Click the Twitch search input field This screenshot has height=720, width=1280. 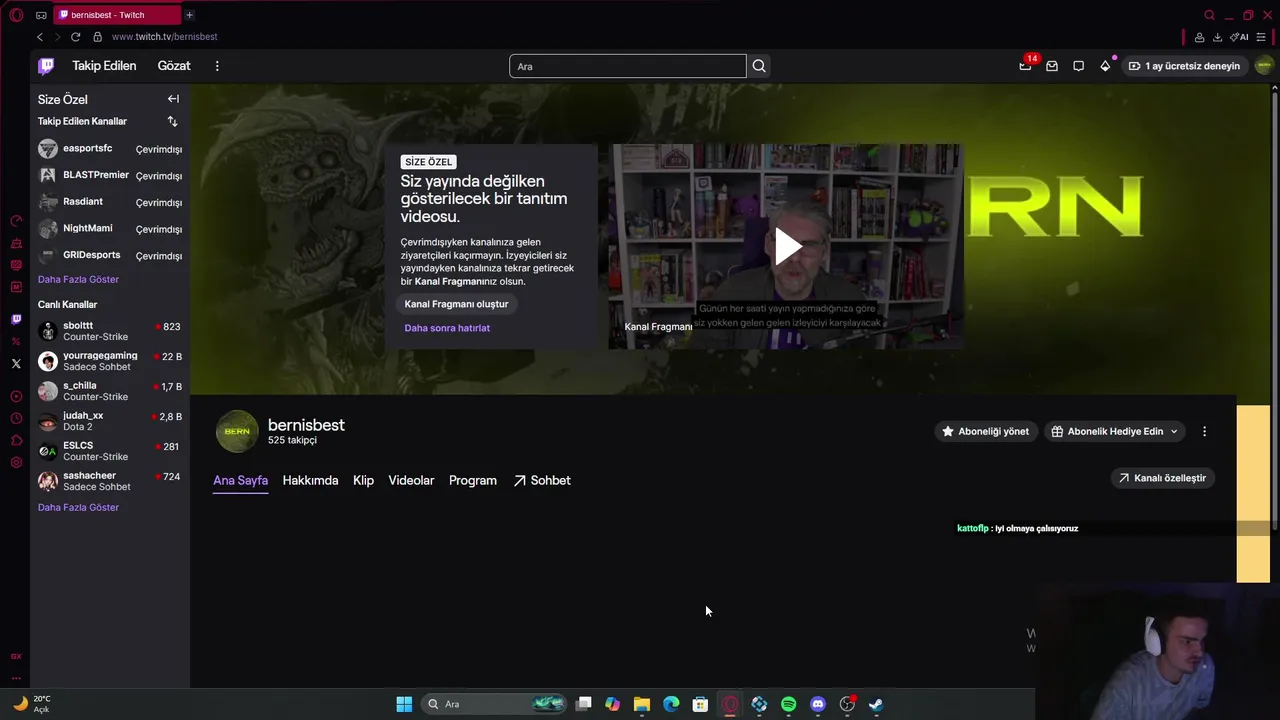point(628,66)
